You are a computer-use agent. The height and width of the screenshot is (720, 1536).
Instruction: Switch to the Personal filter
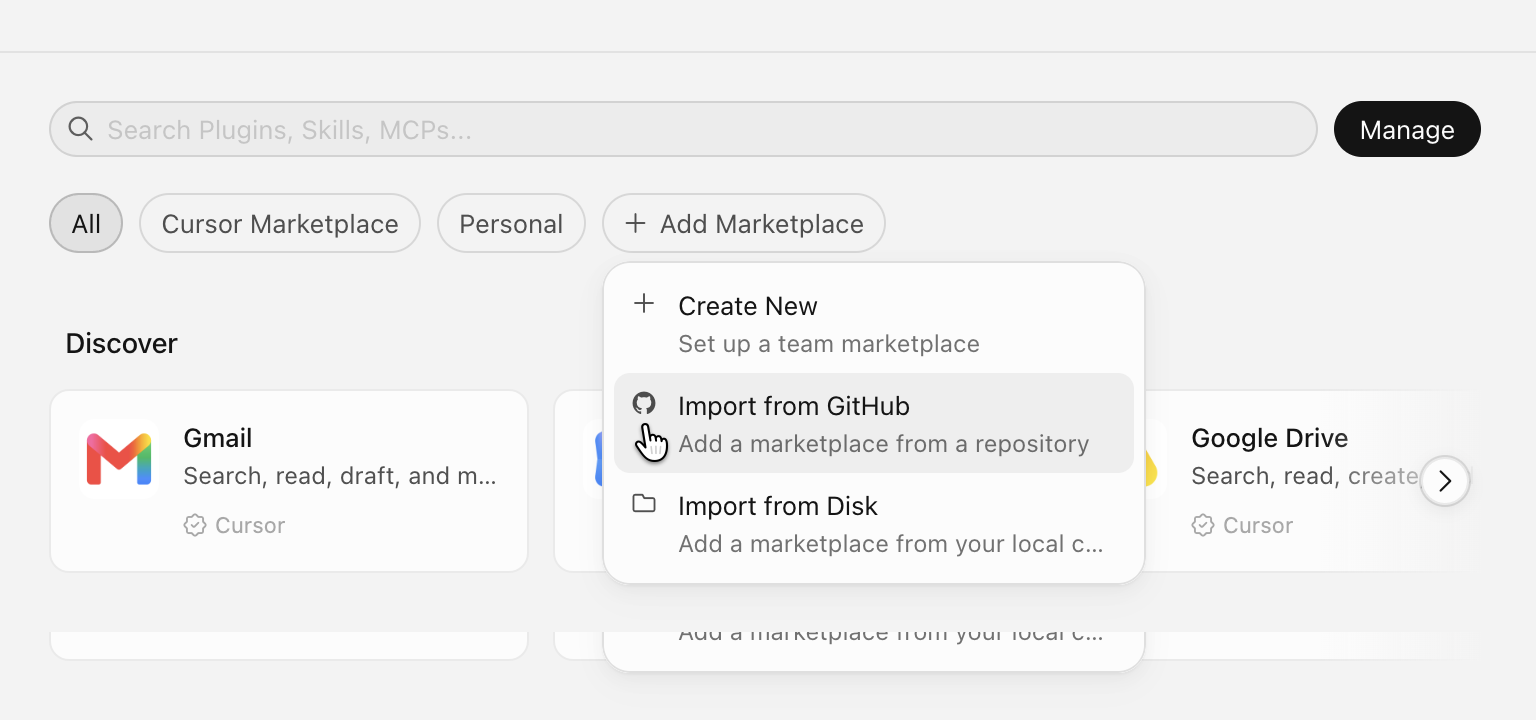(511, 223)
